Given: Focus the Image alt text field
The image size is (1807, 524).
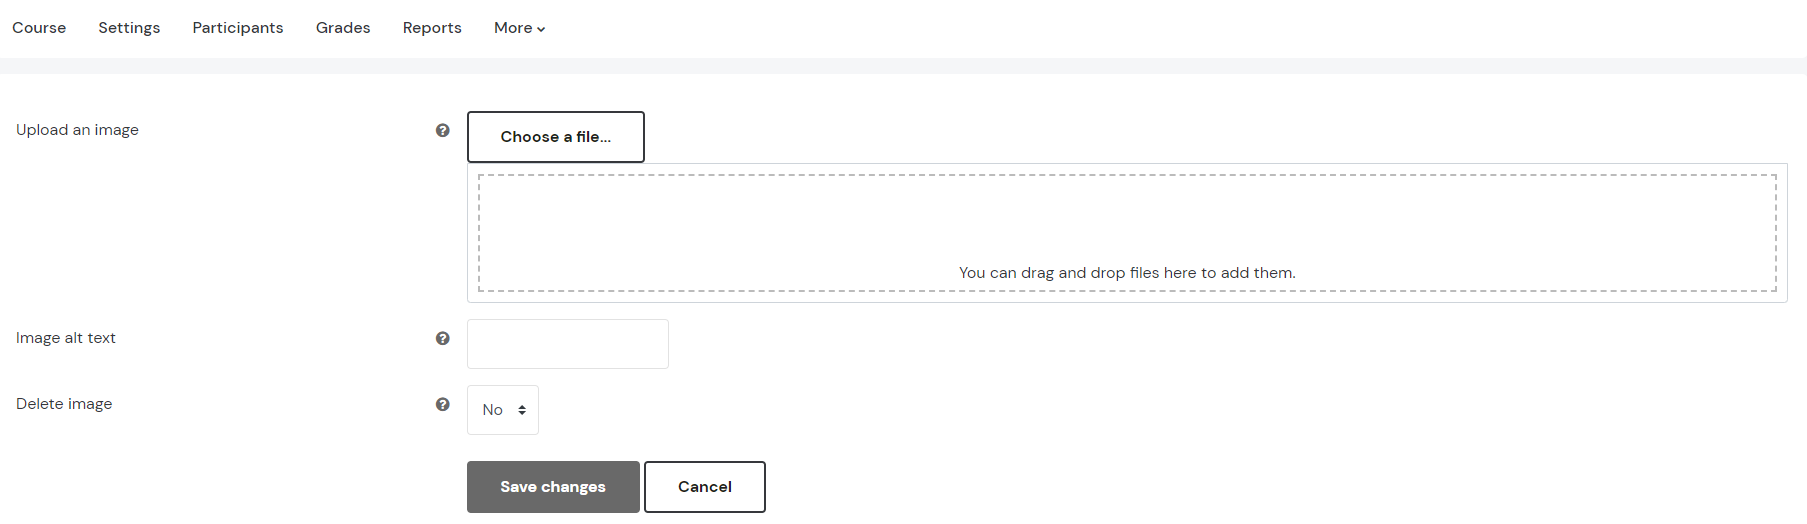Looking at the screenshot, I should coord(568,344).
